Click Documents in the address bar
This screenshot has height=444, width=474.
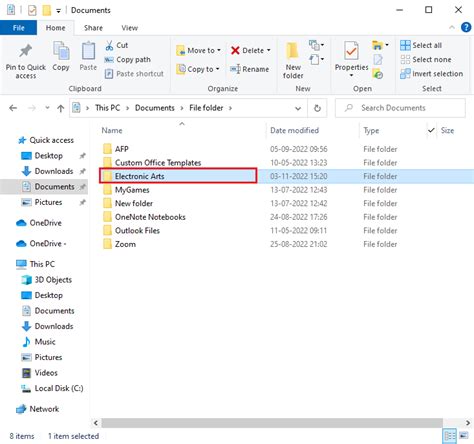155,108
